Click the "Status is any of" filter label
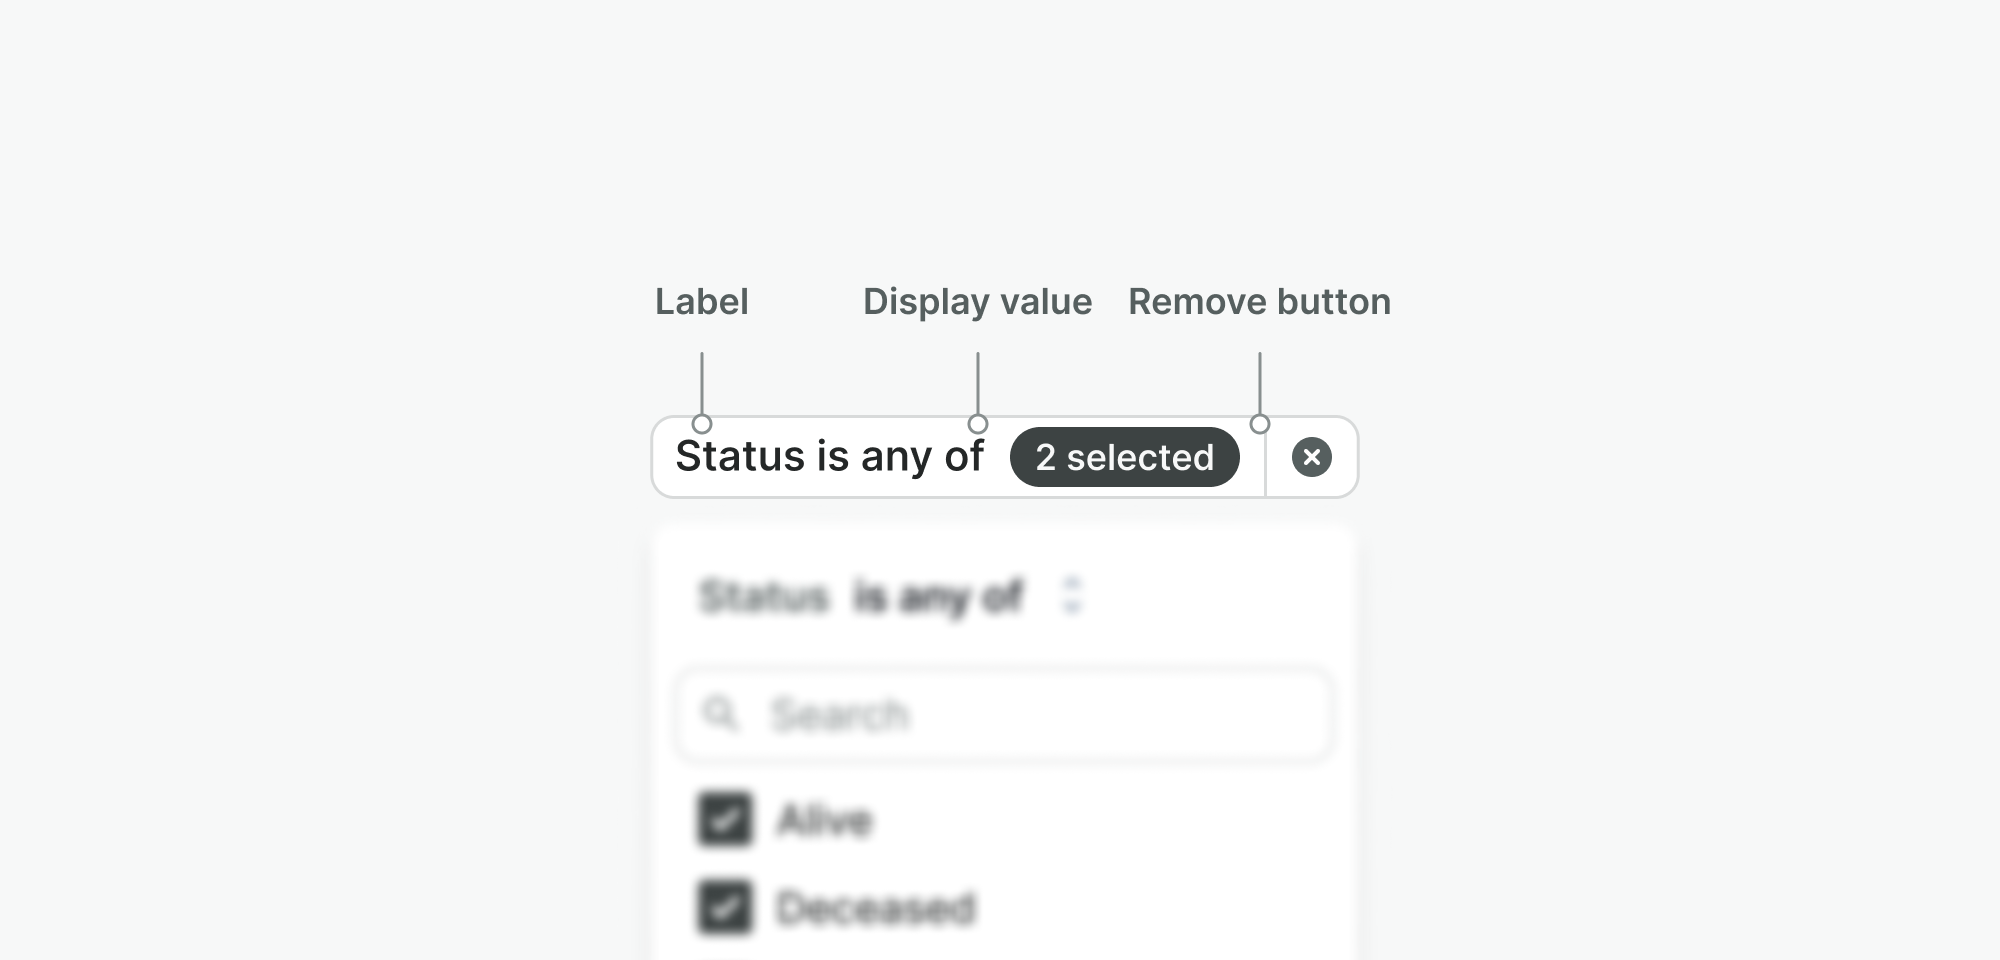Image resolution: width=2000 pixels, height=960 pixels. coord(829,456)
